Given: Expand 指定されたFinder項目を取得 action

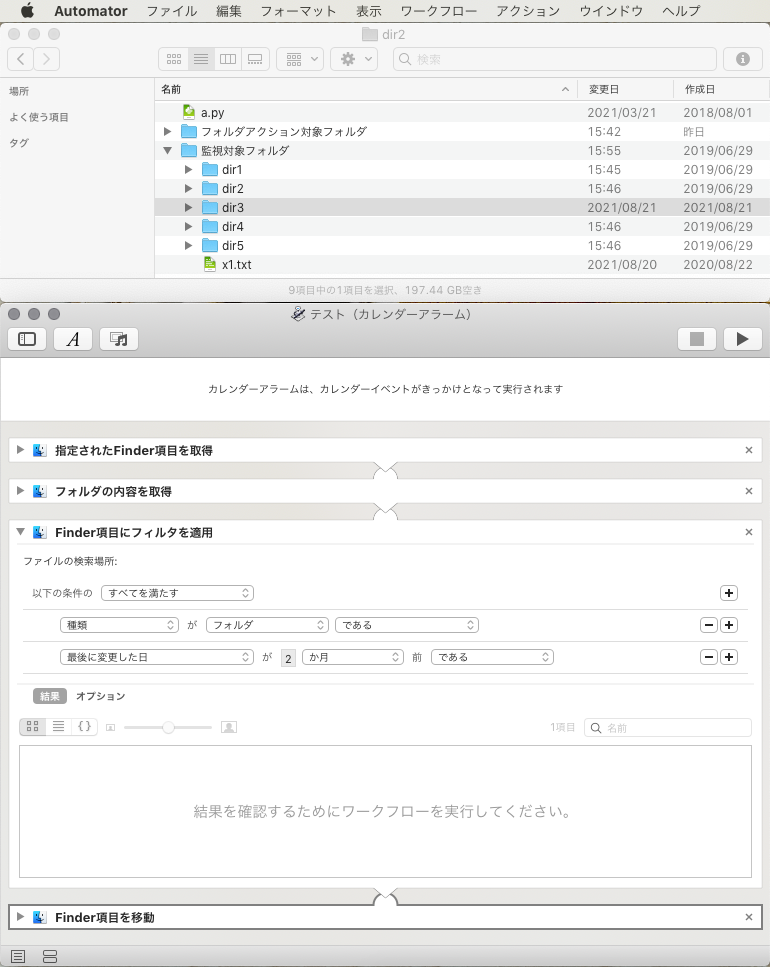Looking at the screenshot, I should coord(20,450).
